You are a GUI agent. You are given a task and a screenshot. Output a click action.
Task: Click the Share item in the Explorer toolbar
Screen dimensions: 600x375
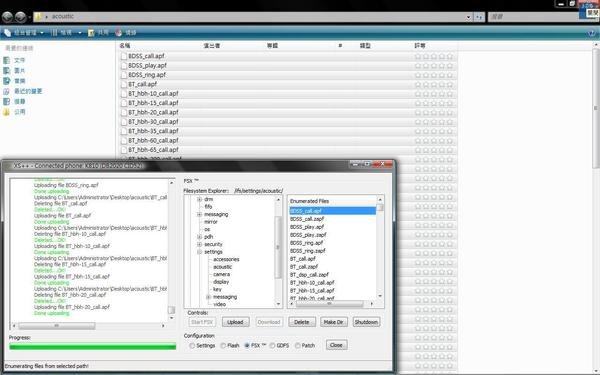(98, 33)
